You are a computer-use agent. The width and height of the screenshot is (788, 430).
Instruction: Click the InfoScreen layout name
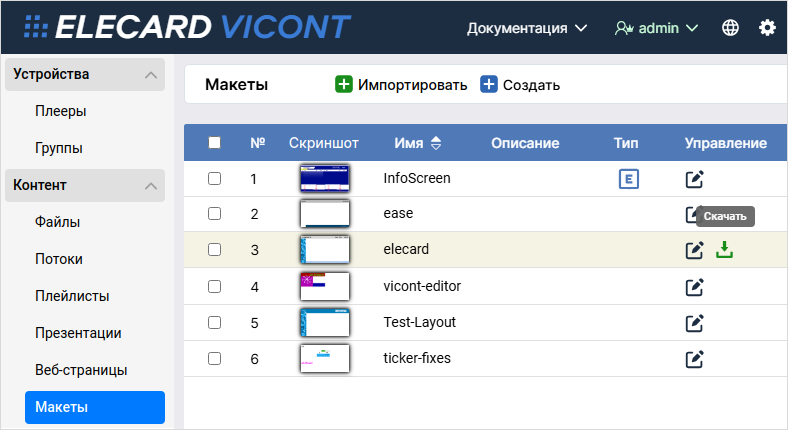[x=417, y=178]
